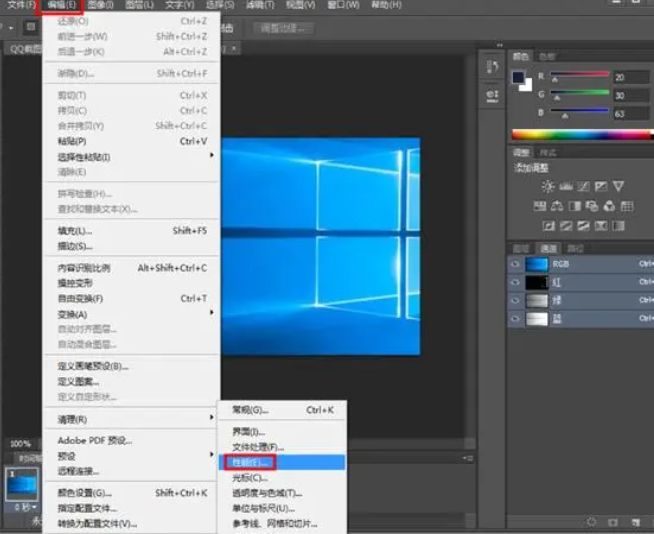654x534 pixels.
Task: Expand the 变换(A) submenu
Action: tap(130, 312)
